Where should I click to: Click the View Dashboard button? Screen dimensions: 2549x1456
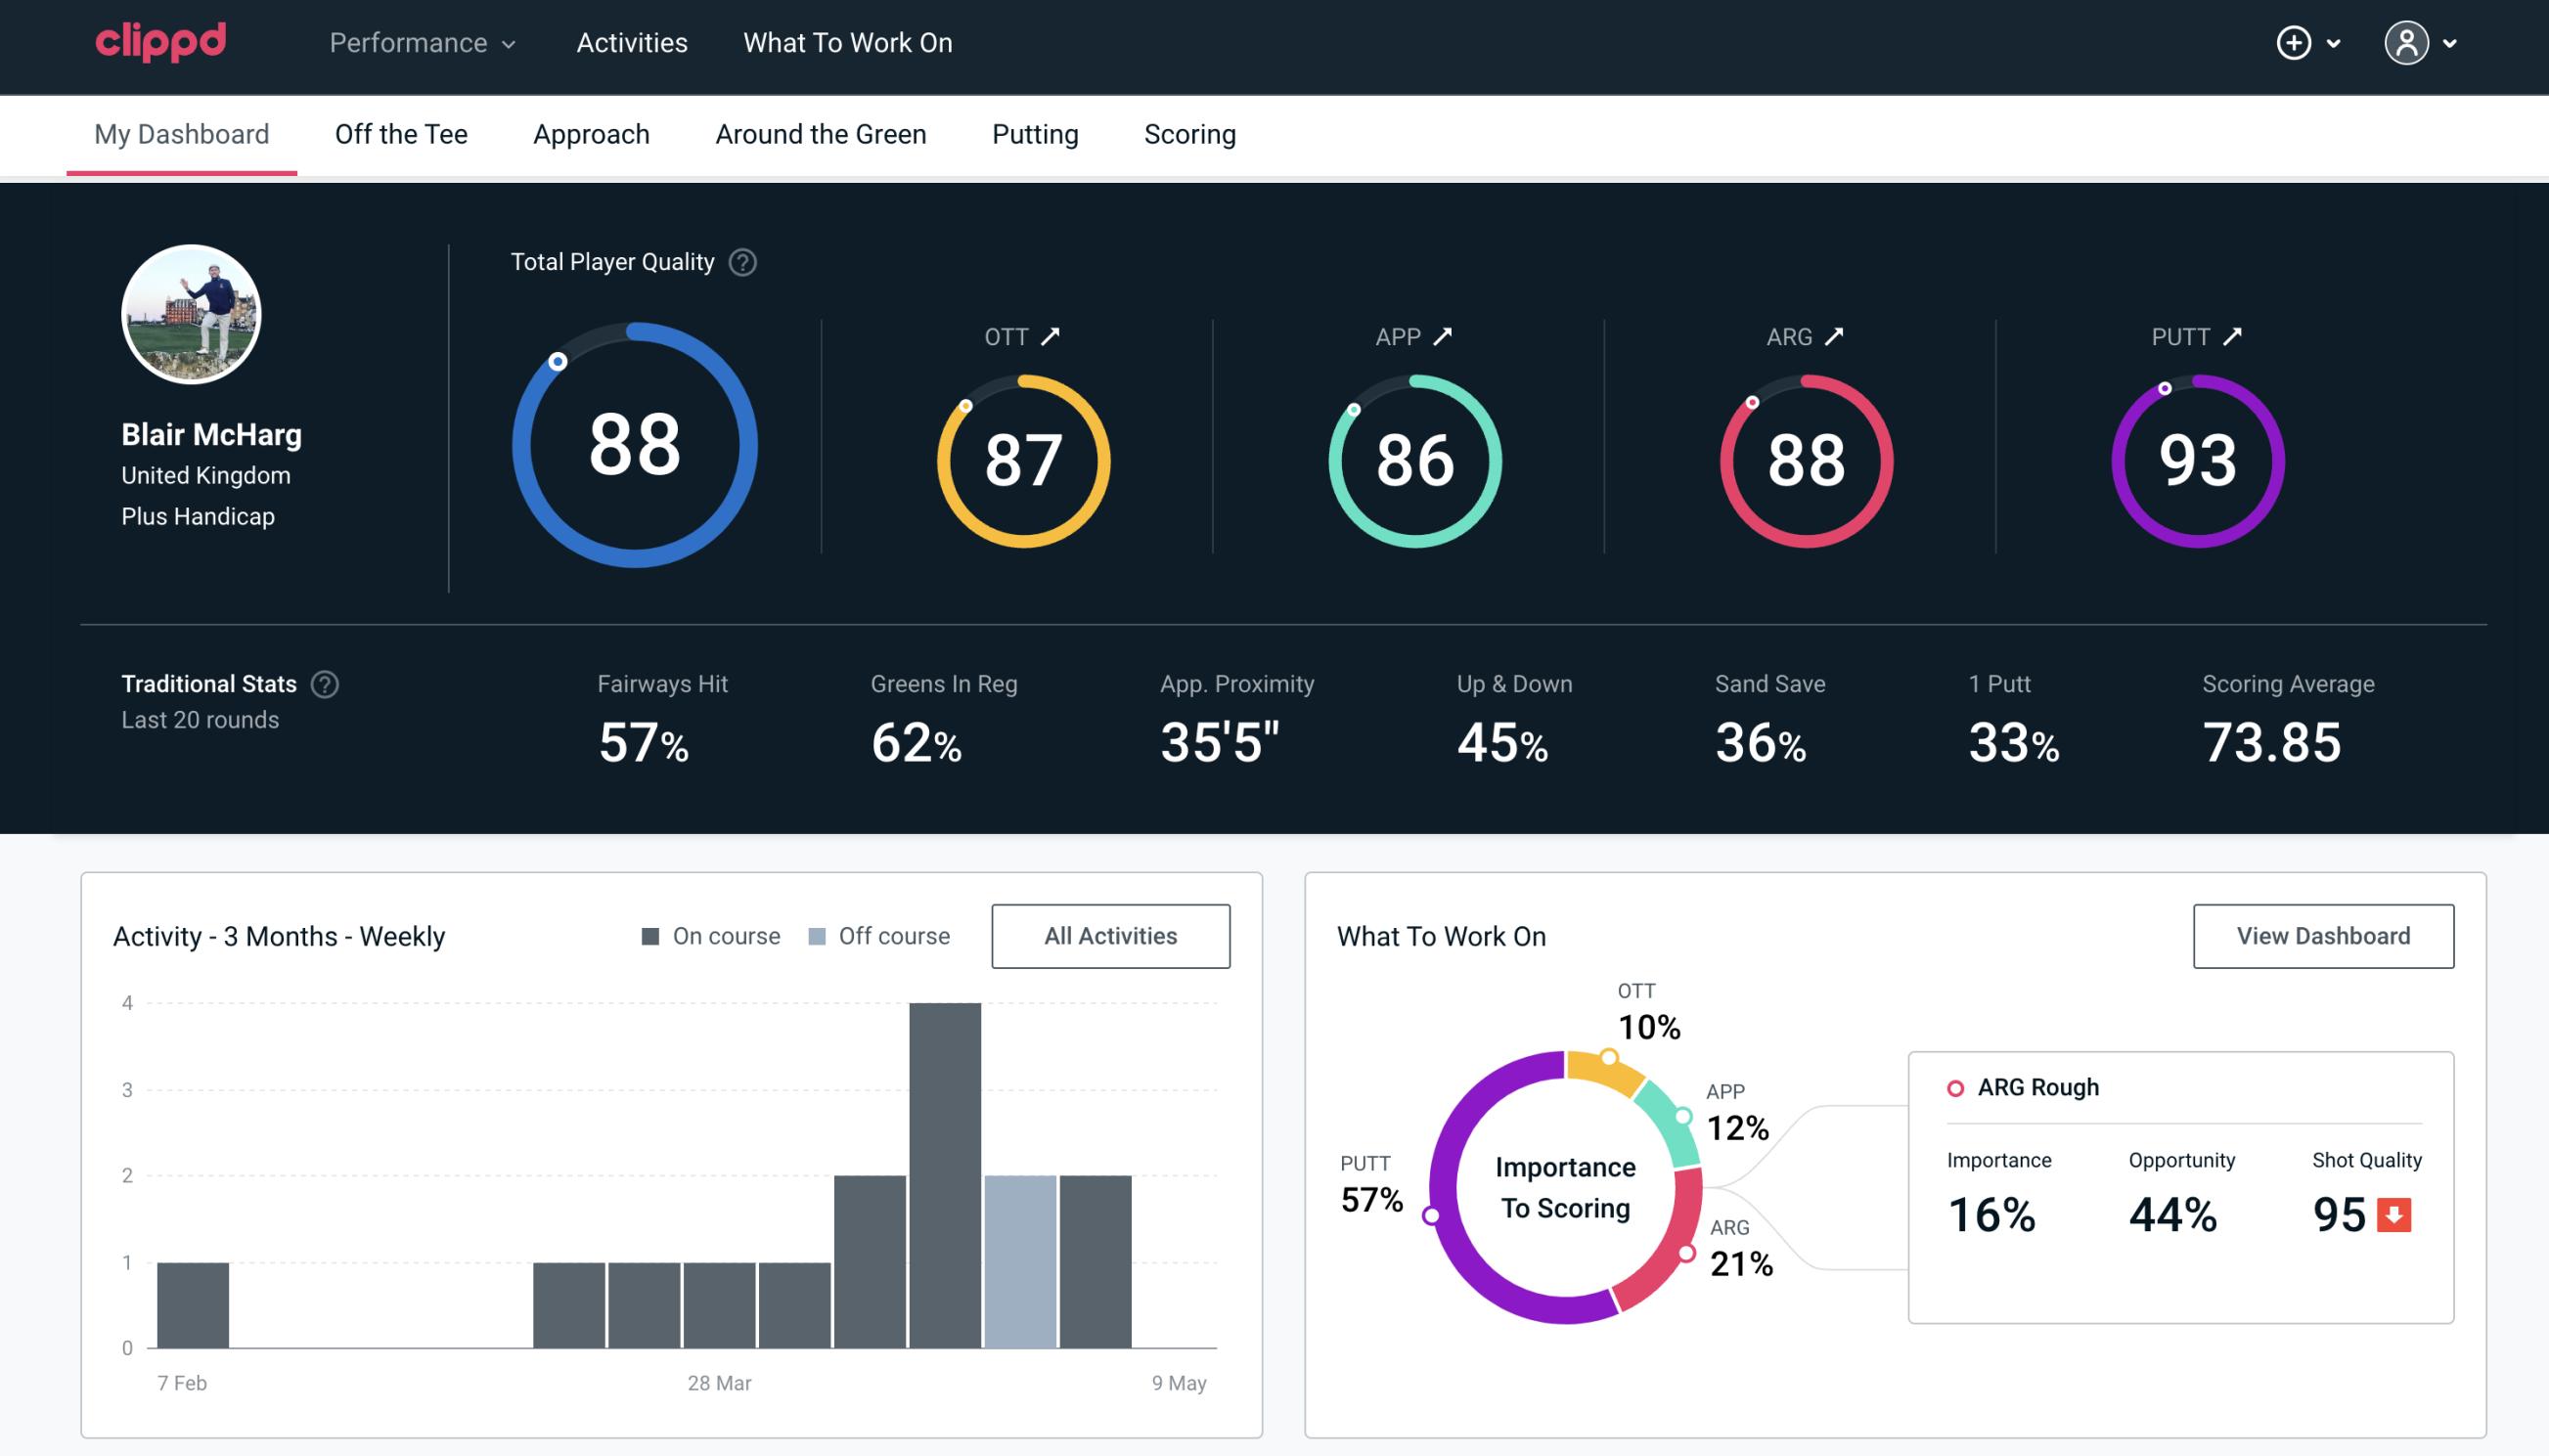(x=2323, y=935)
